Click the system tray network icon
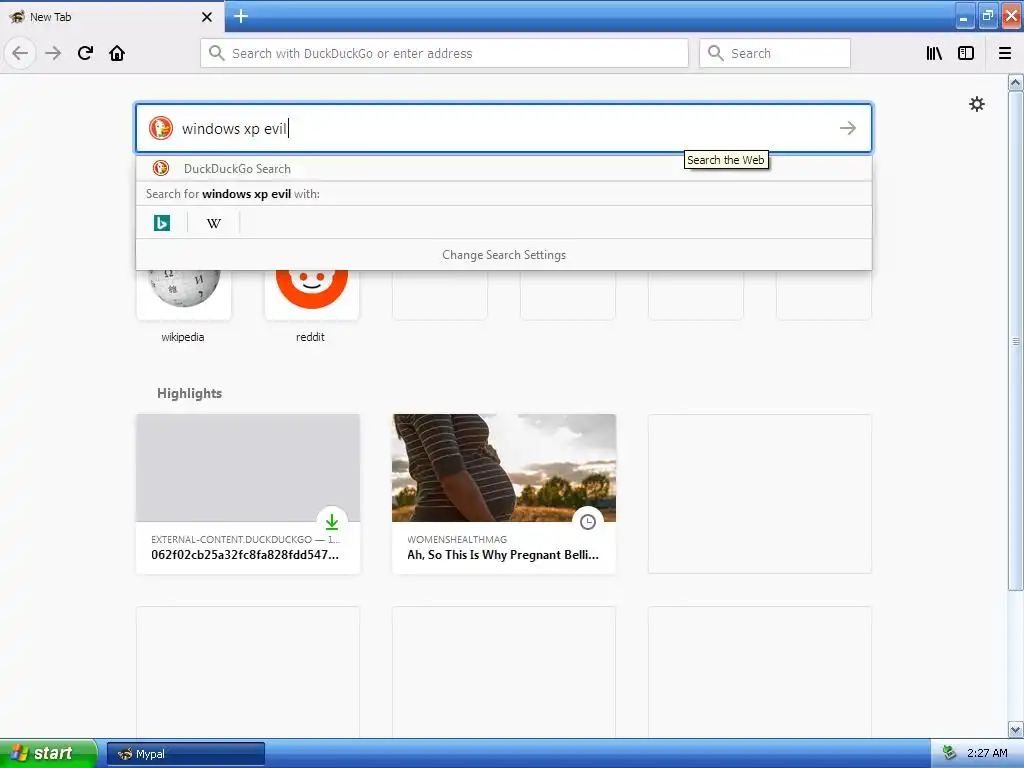 point(950,753)
